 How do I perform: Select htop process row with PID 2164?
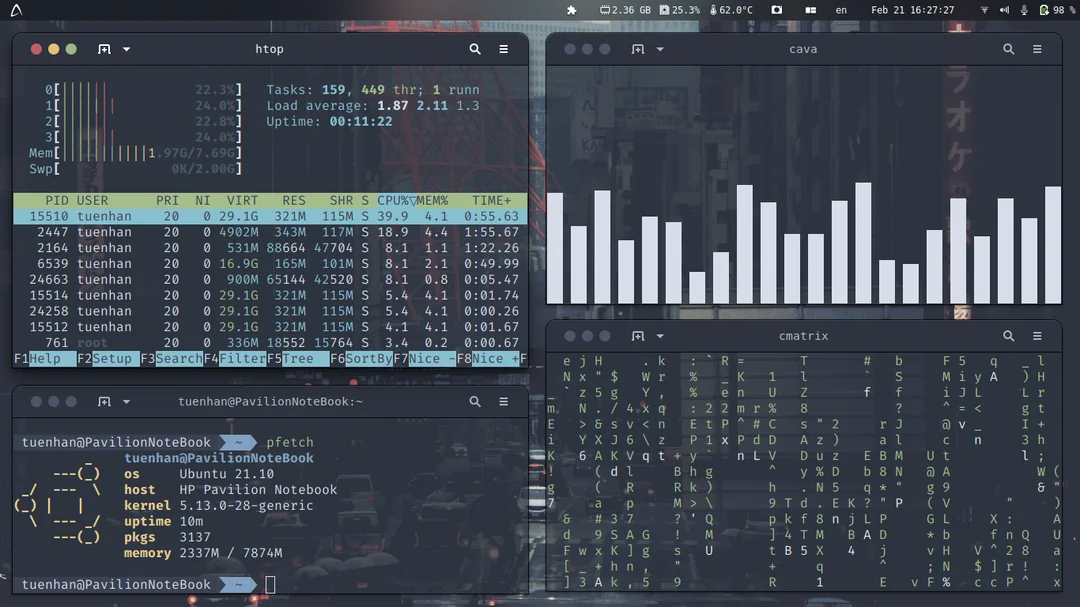tap(270, 248)
